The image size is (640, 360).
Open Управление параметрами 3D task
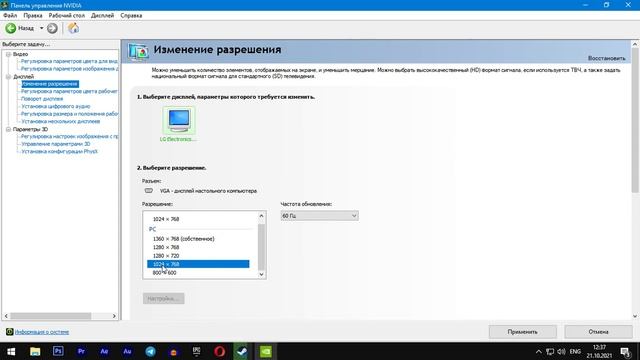tap(56, 144)
